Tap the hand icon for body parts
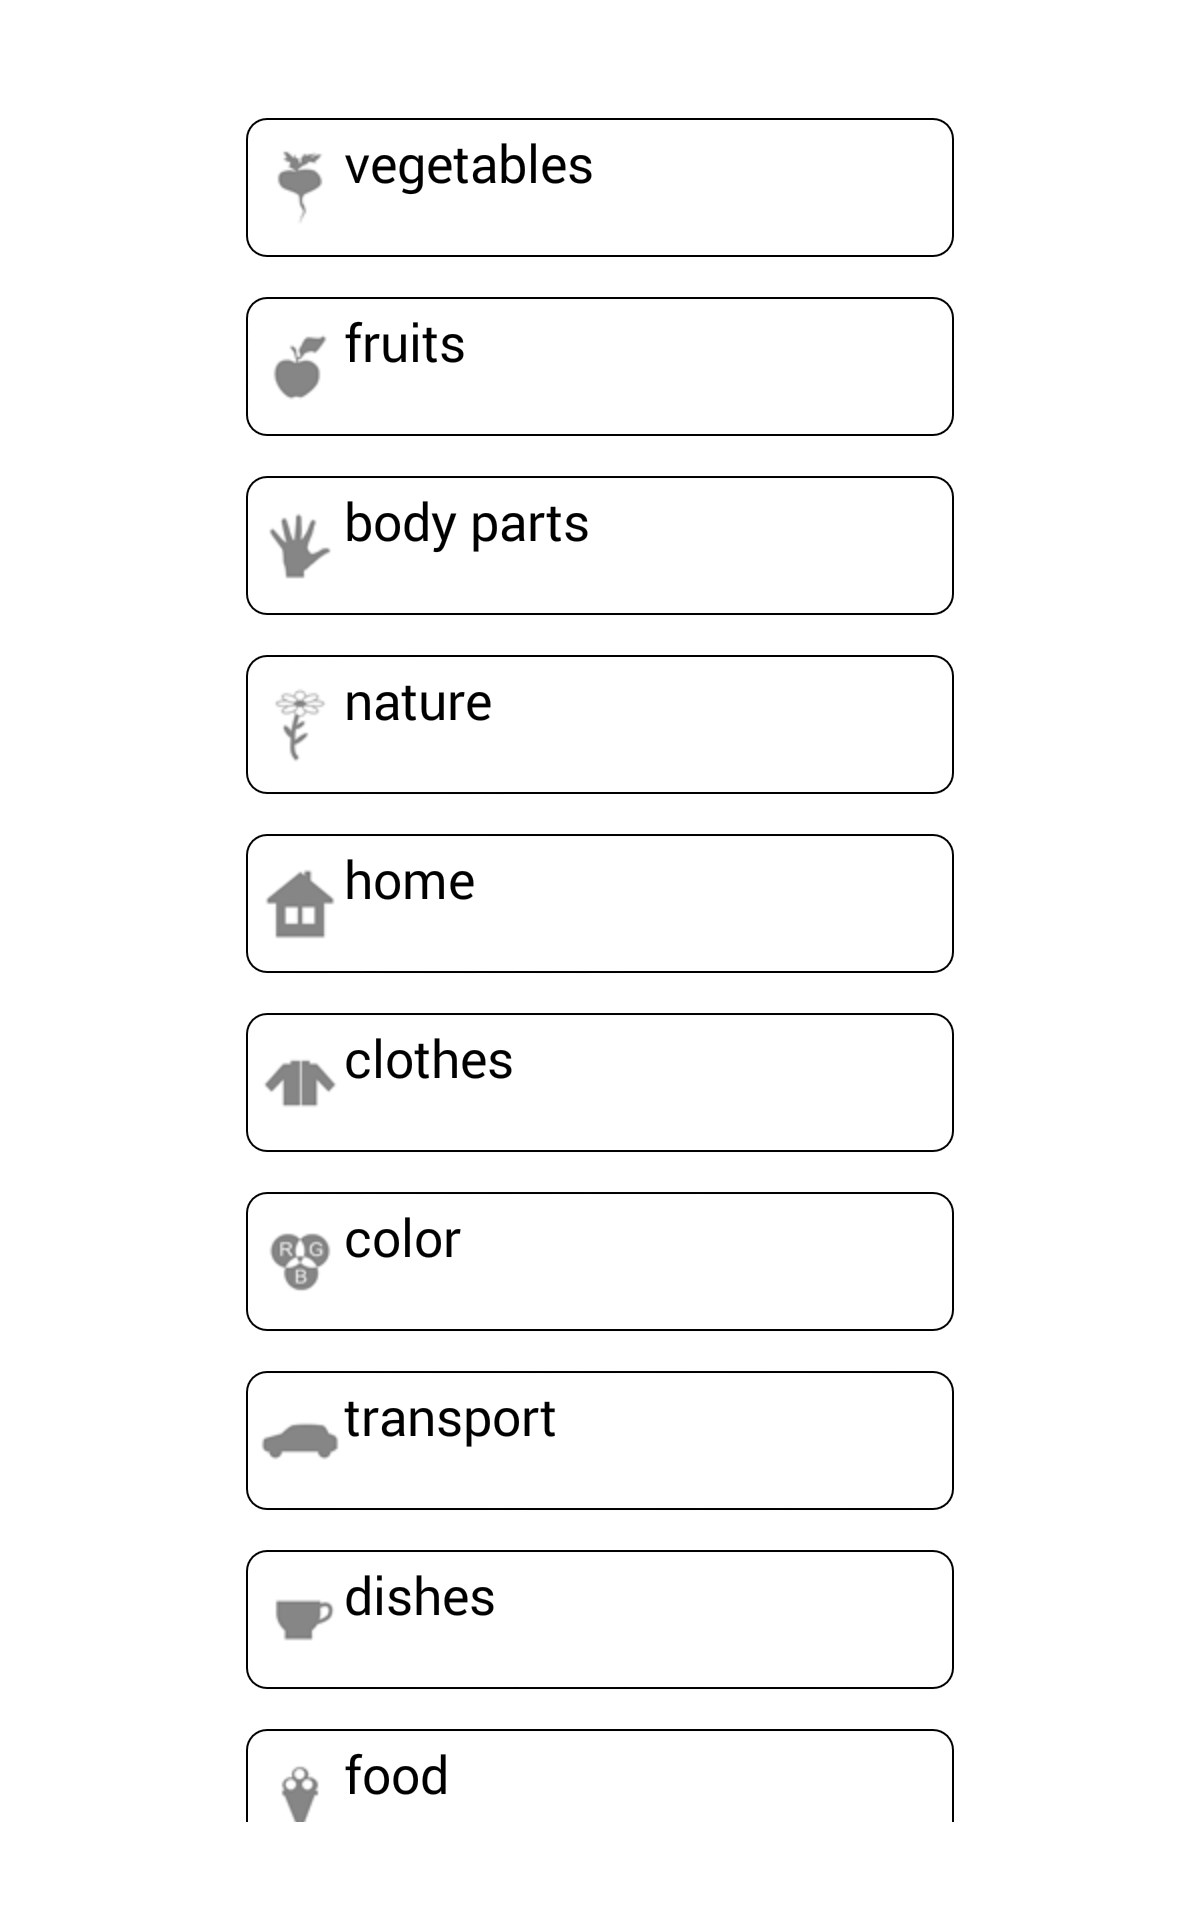The width and height of the screenshot is (1200, 1920). pyautogui.click(x=299, y=546)
